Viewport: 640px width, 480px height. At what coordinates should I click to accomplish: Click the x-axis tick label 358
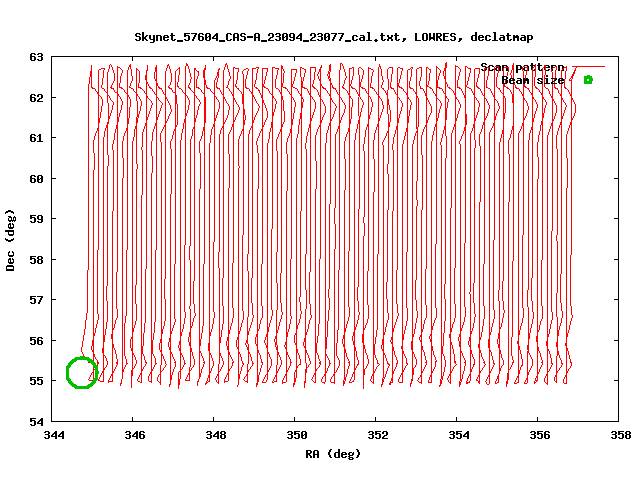(621, 435)
